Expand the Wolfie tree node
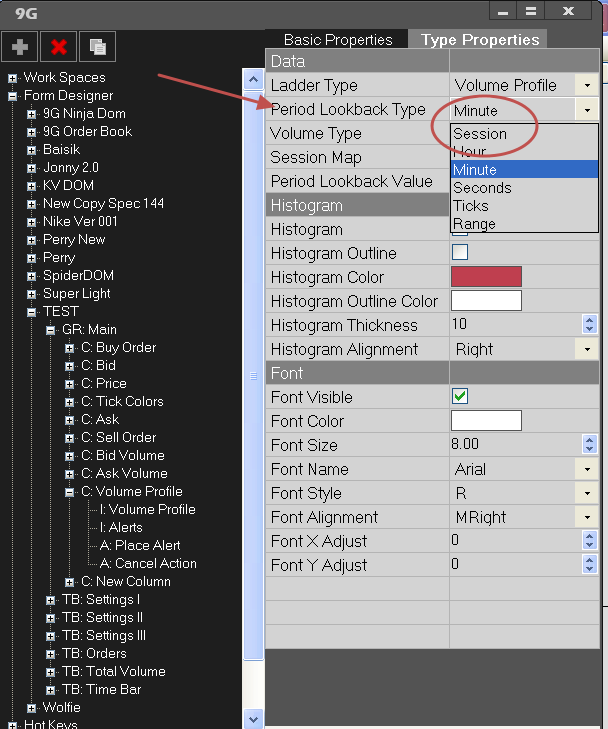The image size is (608, 729). click(31, 708)
